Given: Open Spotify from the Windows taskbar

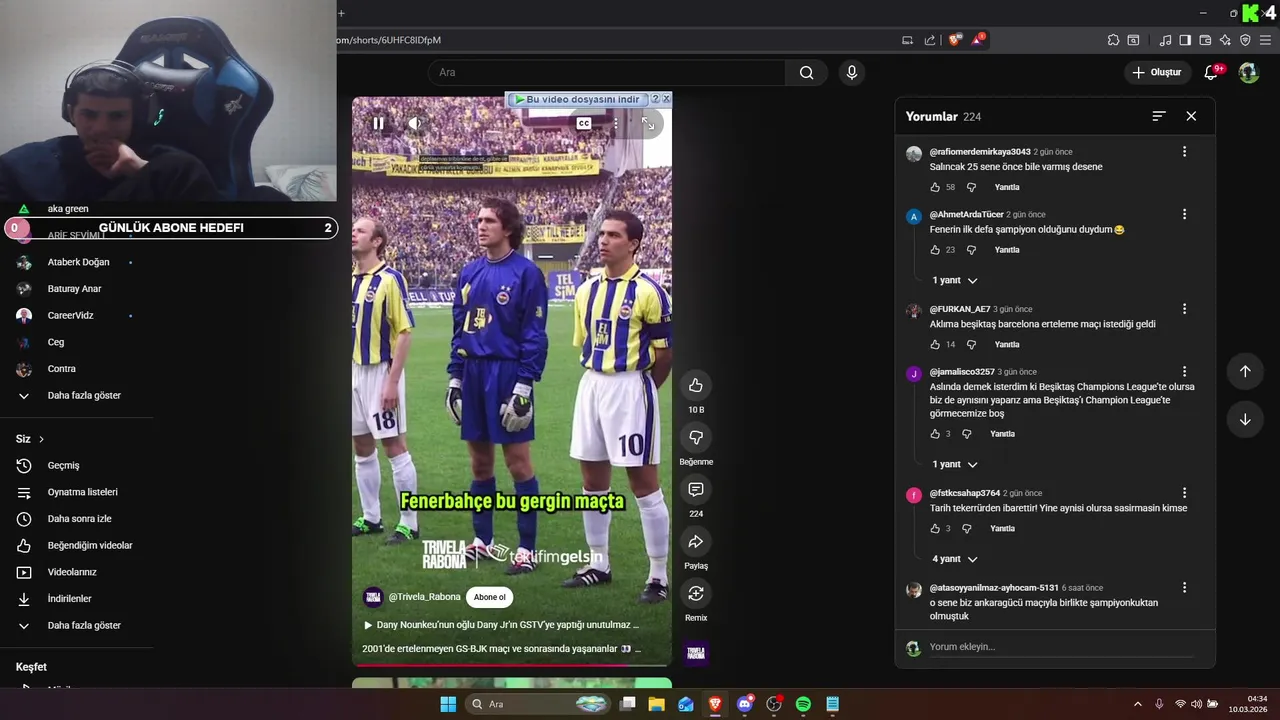Looking at the screenshot, I should [803, 704].
